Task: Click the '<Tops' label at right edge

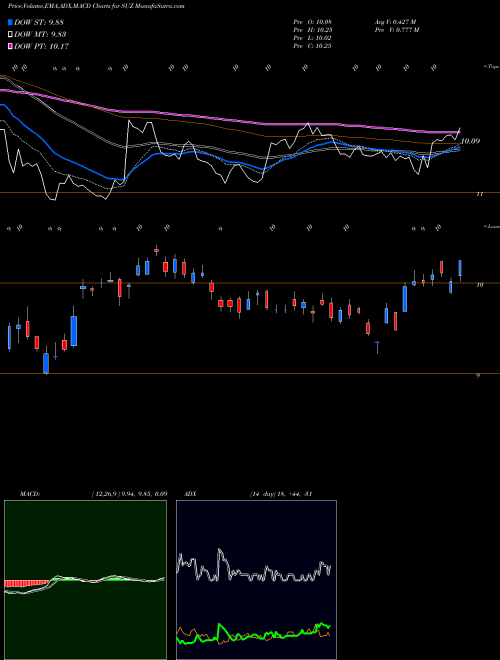Action: coord(492,67)
